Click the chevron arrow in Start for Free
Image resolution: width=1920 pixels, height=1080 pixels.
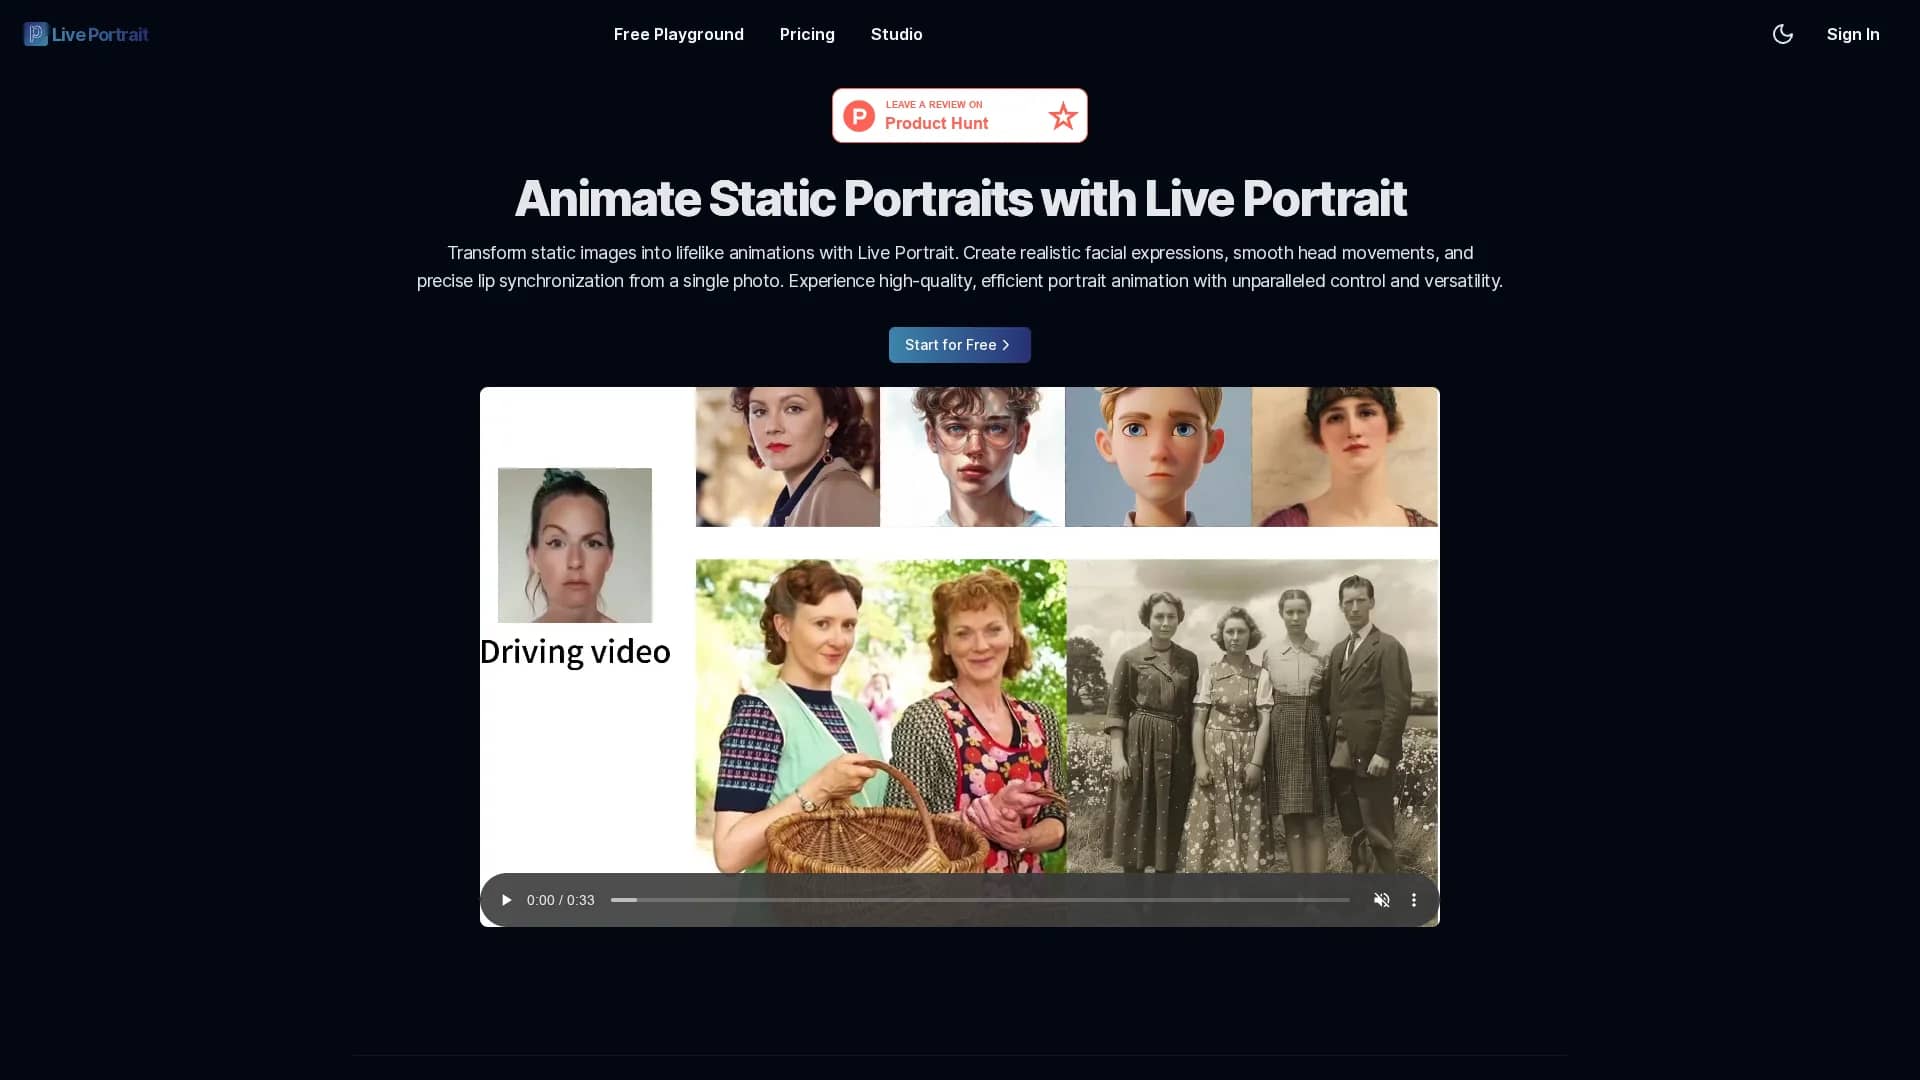coord(1006,345)
